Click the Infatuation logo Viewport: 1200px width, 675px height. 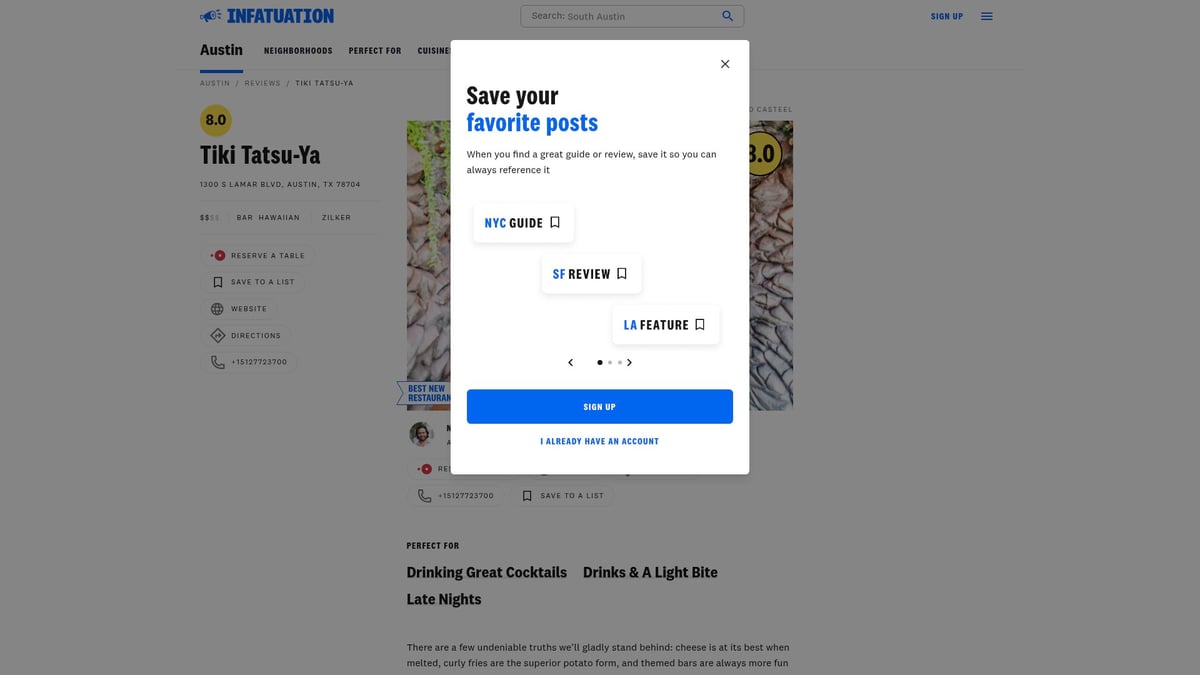coord(267,16)
